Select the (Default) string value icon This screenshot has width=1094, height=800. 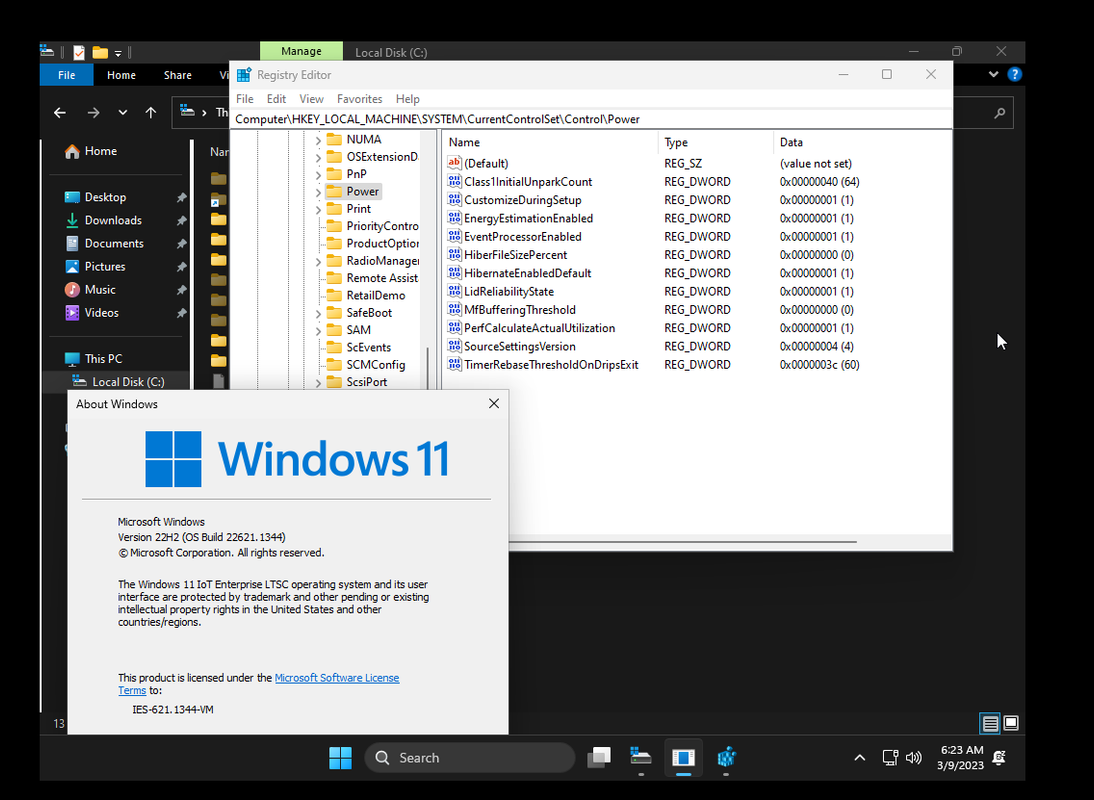click(x=454, y=163)
